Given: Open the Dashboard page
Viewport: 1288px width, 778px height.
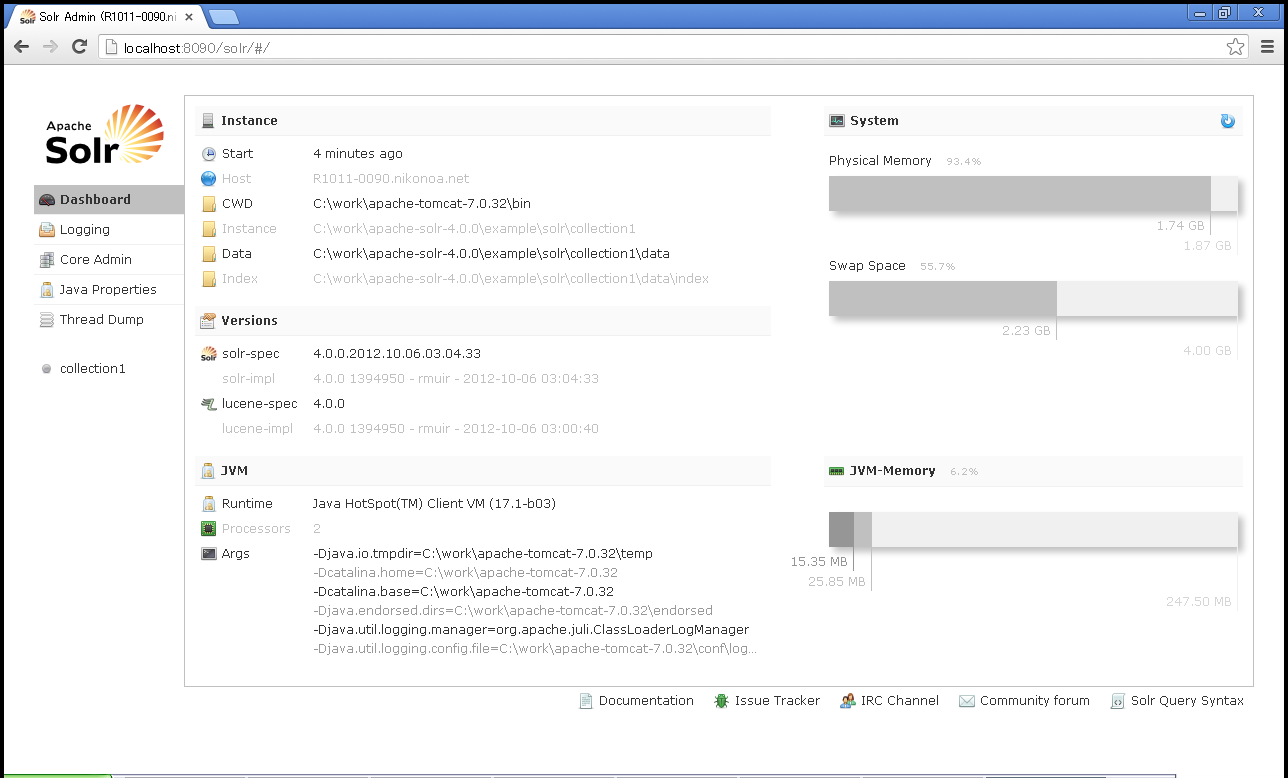Looking at the screenshot, I should coord(109,200).
